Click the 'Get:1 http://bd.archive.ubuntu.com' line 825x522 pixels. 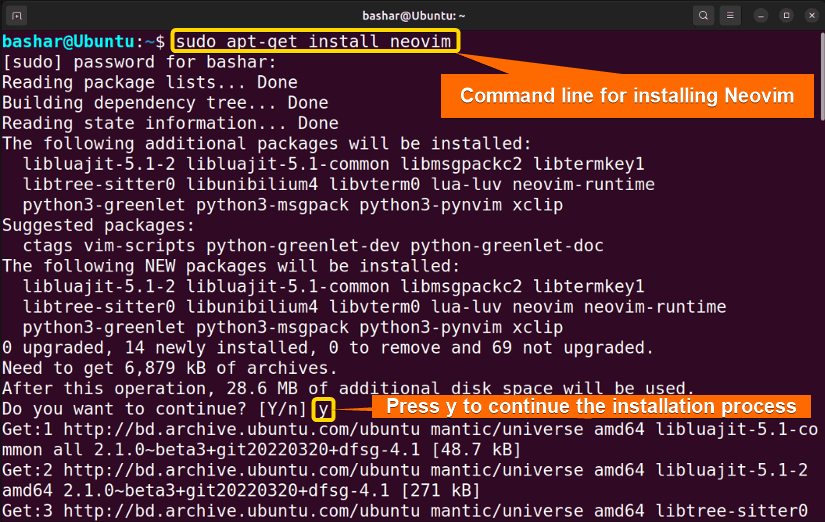pos(410,429)
